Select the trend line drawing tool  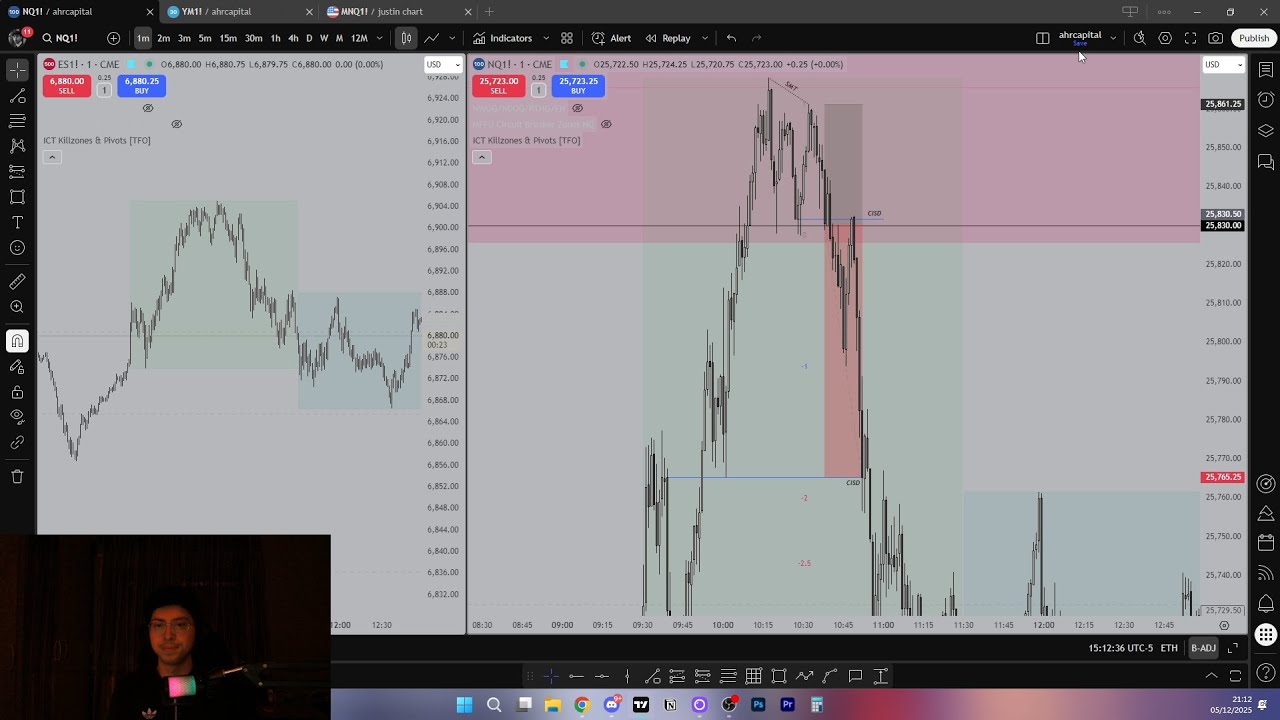tap(17, 96)
